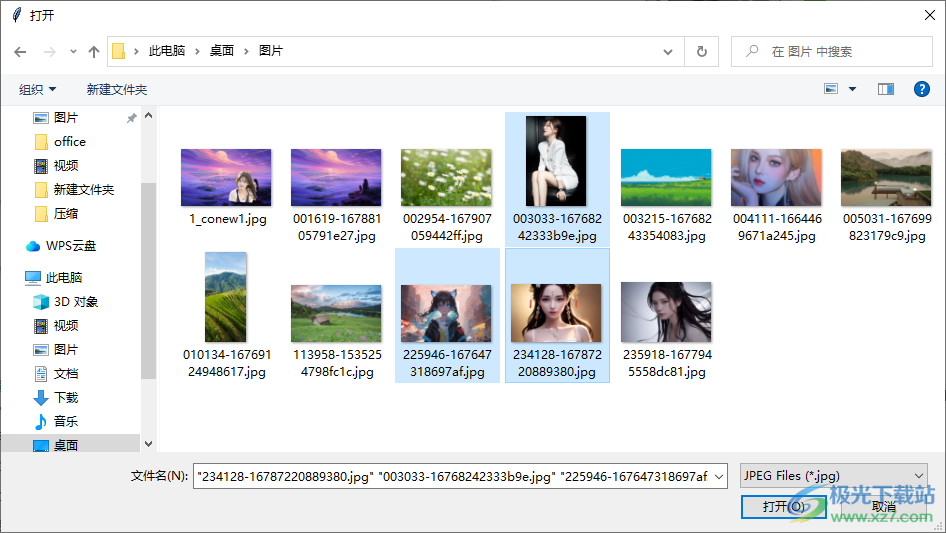Open the JPEG Files type dropdown

[x=833, y=476]
